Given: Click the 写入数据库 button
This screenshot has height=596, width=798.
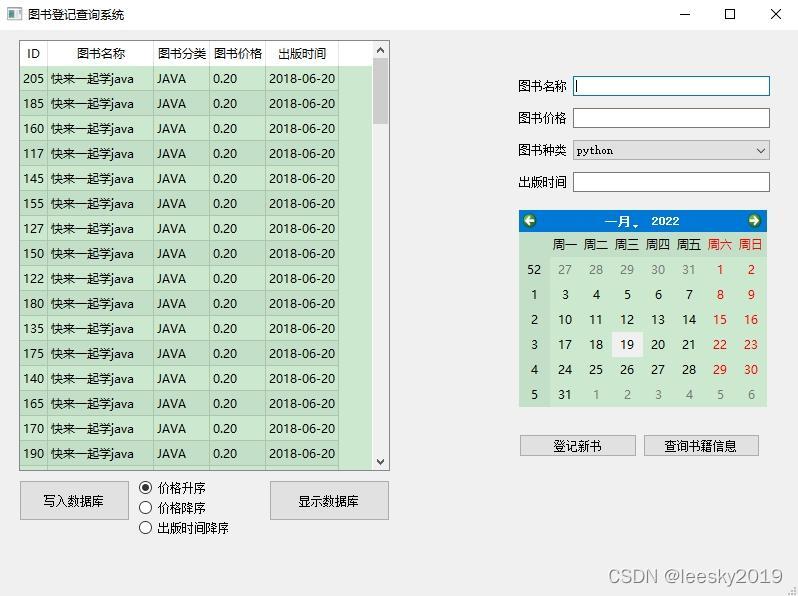Looking at the screenshot, I should 74,501.
